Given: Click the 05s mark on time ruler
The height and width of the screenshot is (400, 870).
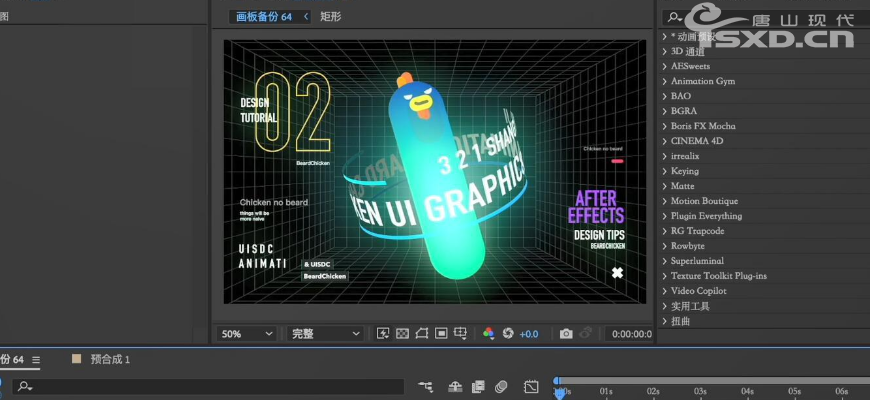Looking at the screenshot, I should tap(795, 392).
